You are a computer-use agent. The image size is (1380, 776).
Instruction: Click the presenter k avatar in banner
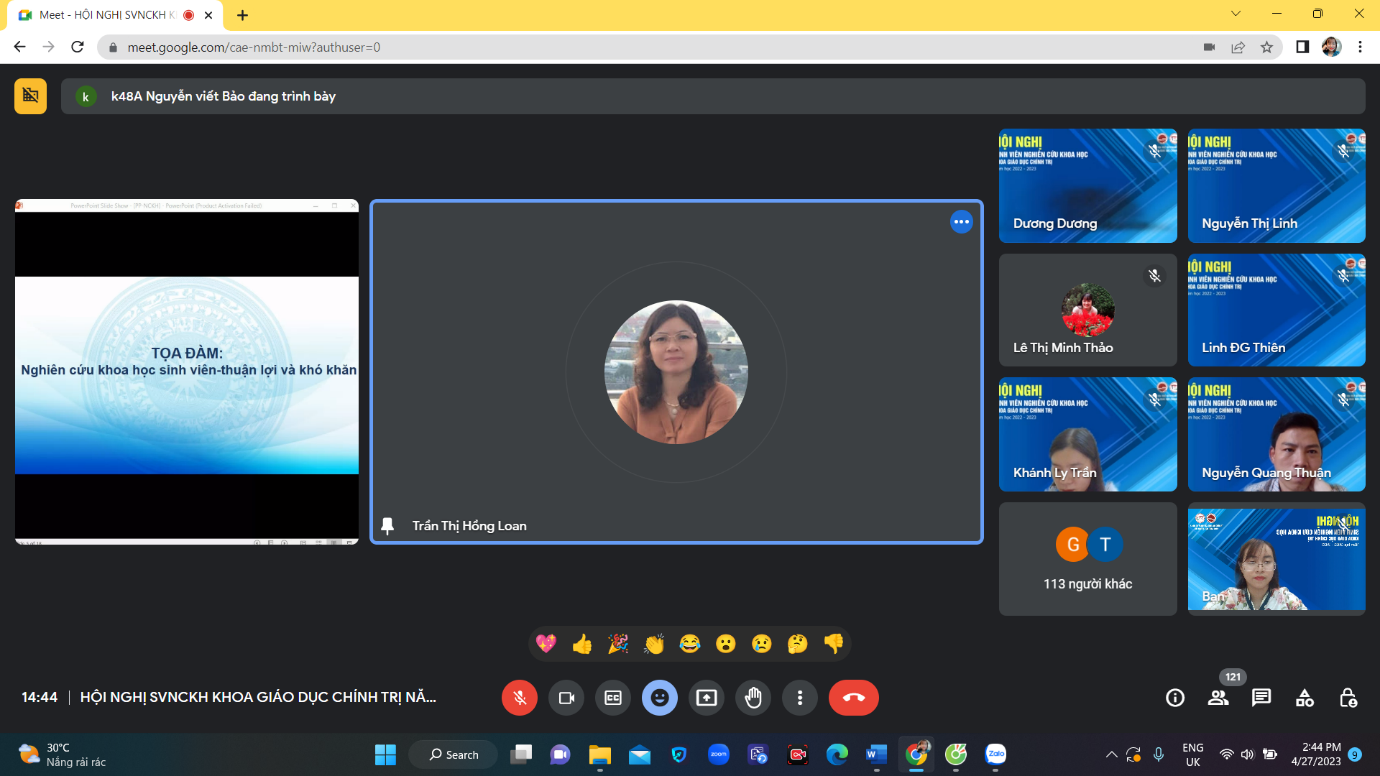pyautogui.click(x=87, y=96)
